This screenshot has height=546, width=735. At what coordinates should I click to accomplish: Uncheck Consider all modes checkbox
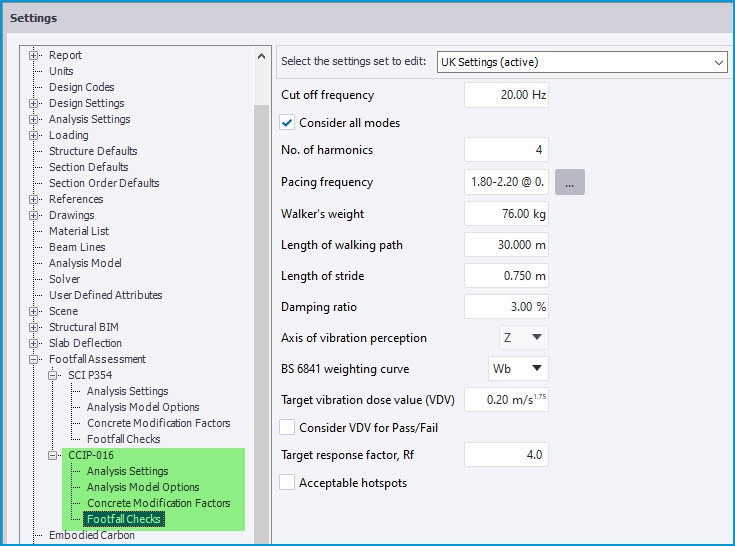coord(288,123)
